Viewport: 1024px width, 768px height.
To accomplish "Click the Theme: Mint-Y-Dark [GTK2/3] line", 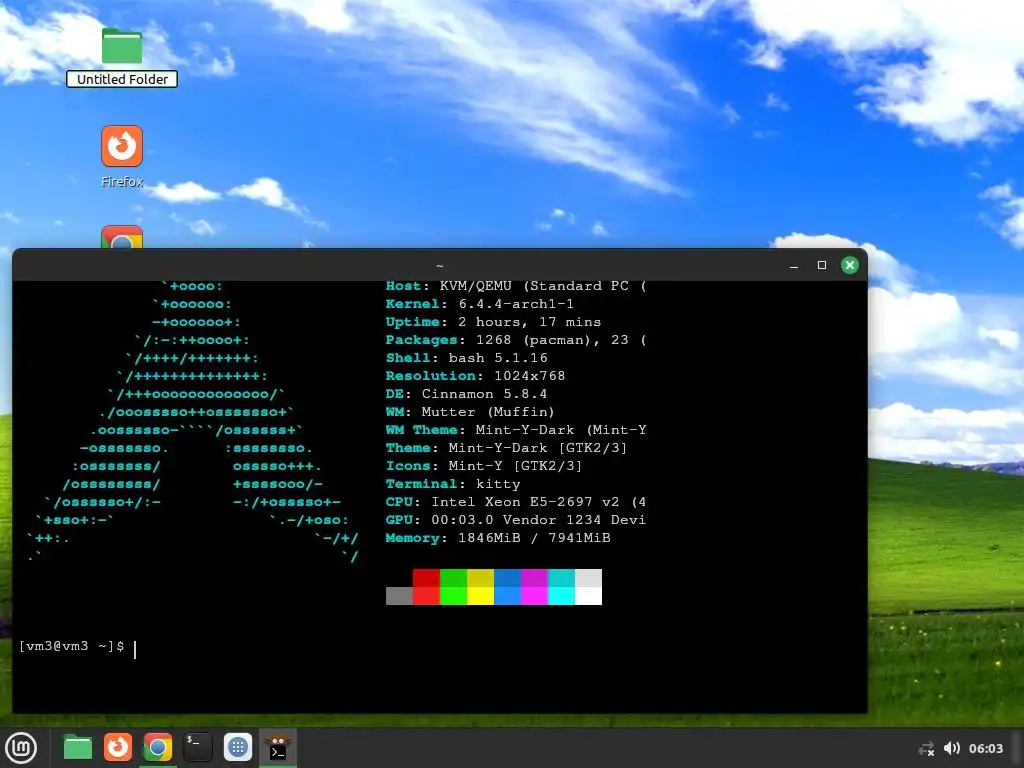I will pyautogui.click(x=506, y=448).
